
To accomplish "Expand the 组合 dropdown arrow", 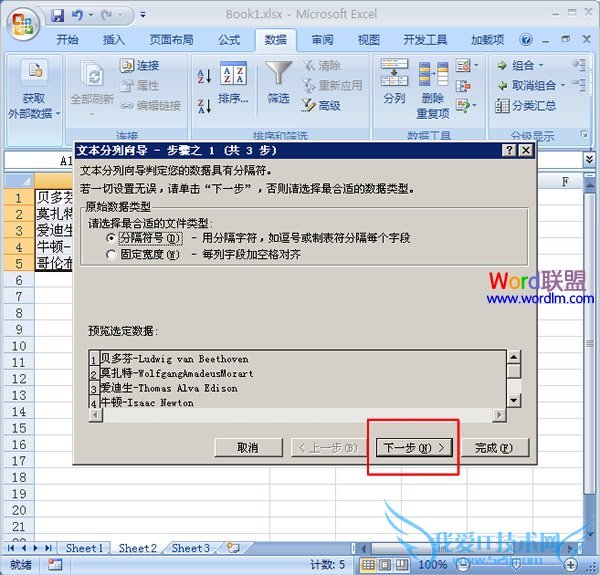I will [x=541, y=66].
